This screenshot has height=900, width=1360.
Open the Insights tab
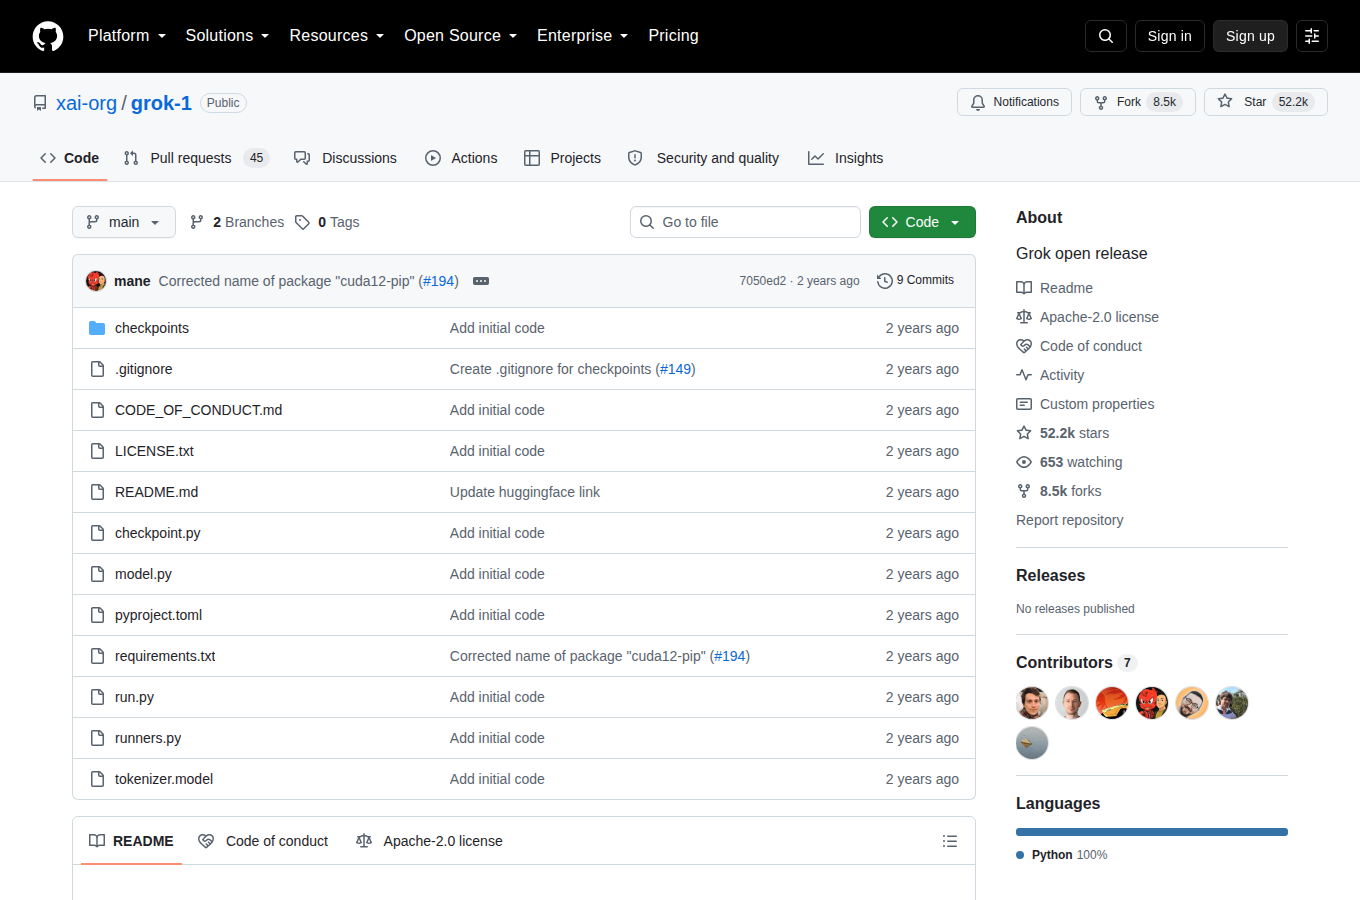coord(845,158)
